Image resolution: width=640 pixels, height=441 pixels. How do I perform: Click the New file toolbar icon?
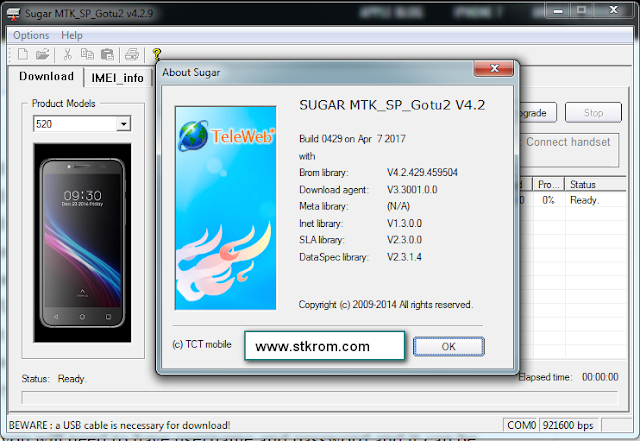(x=23, y=54)
